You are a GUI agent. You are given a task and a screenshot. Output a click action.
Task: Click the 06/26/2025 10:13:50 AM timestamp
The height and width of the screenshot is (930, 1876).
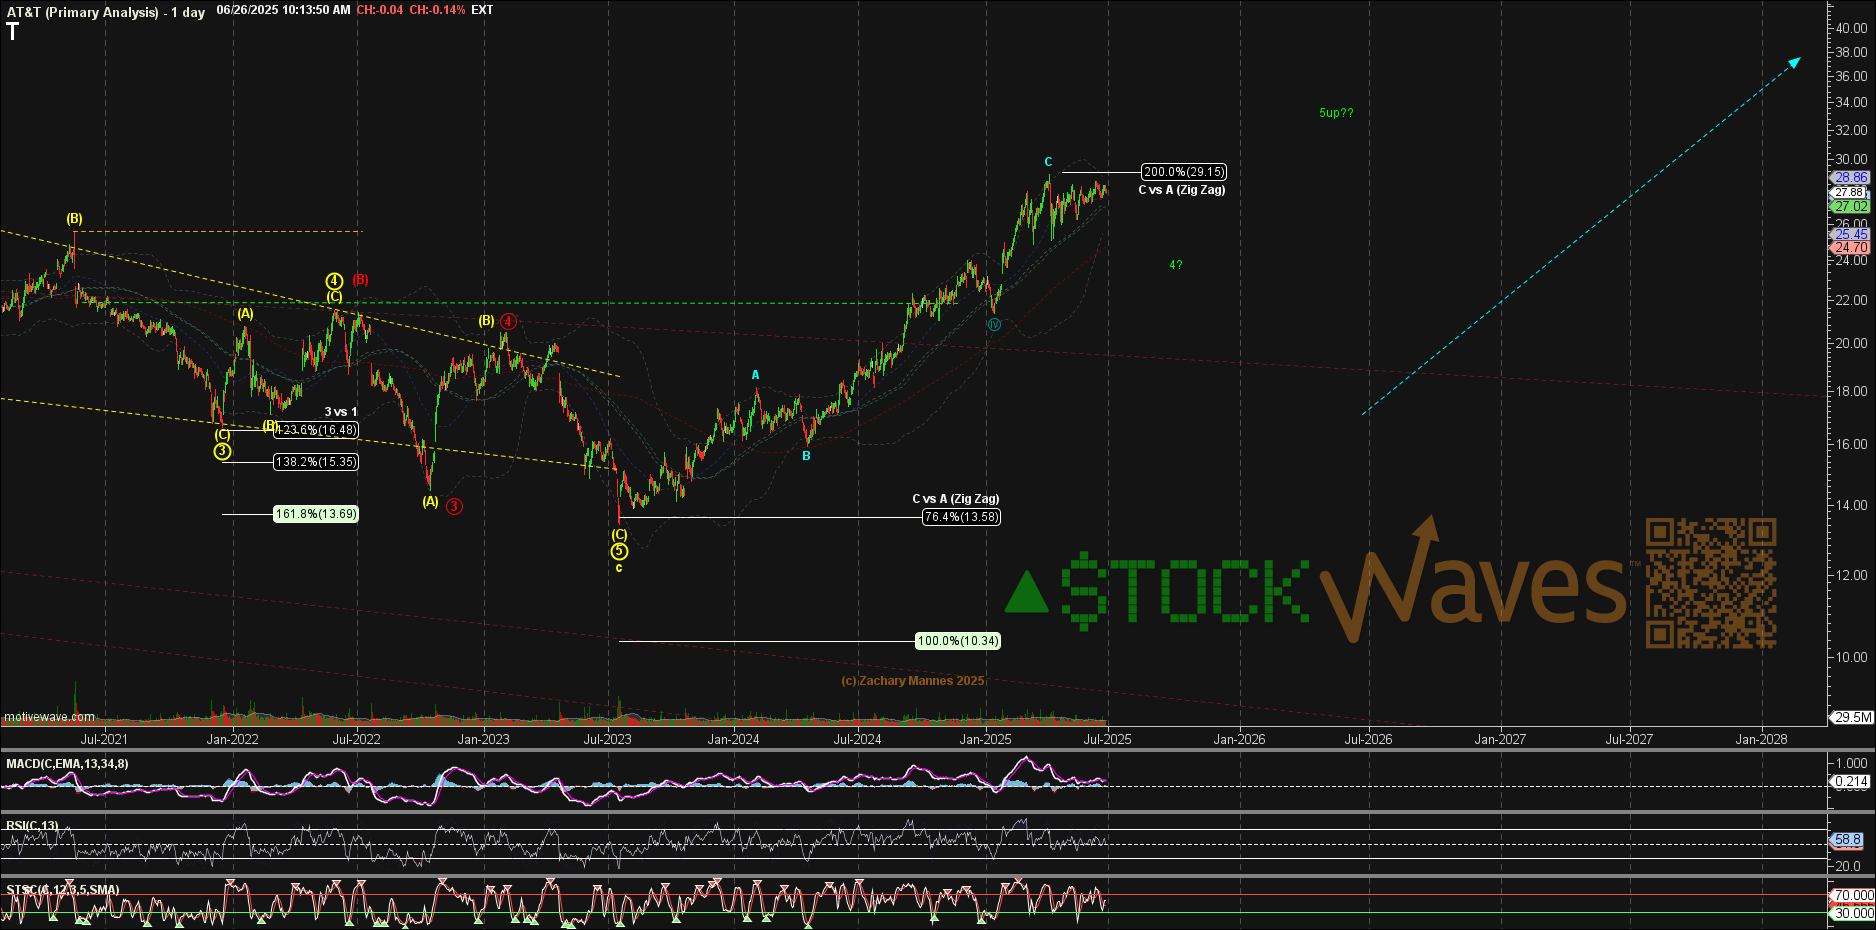click(283, 10)
